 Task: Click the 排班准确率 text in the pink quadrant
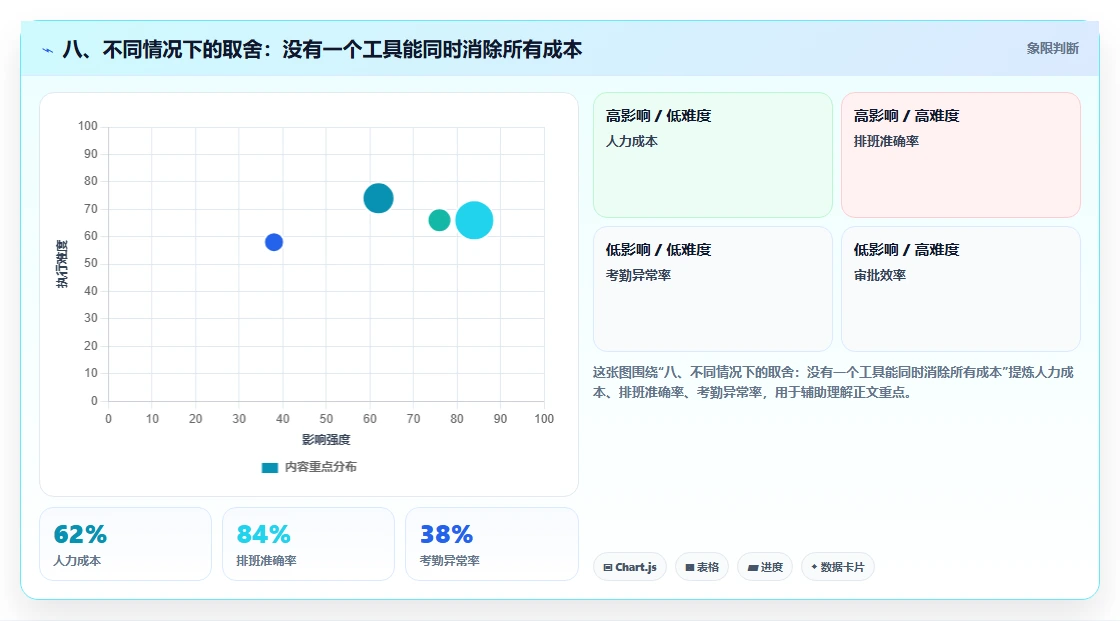(886, 141)
